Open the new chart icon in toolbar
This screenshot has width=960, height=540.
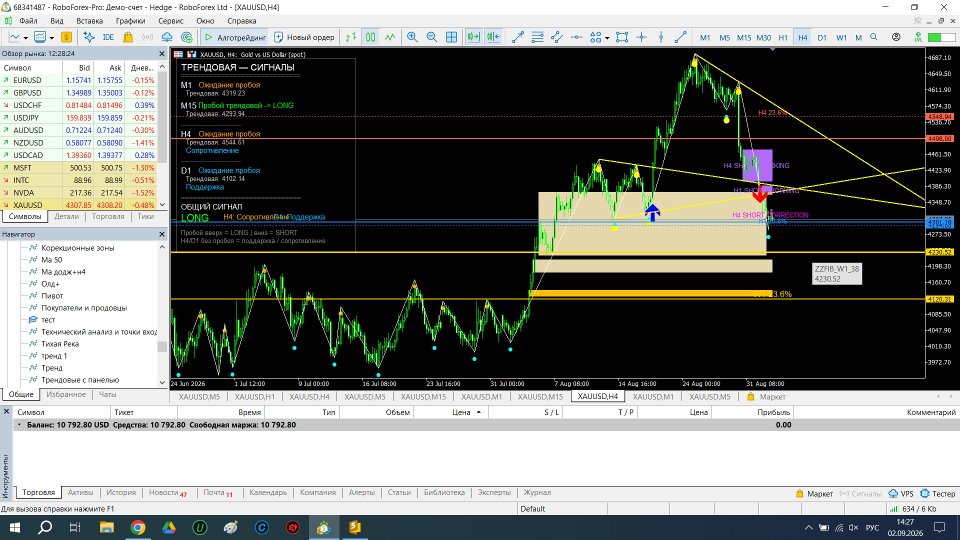pyautogui.click(x=16, y=37)
